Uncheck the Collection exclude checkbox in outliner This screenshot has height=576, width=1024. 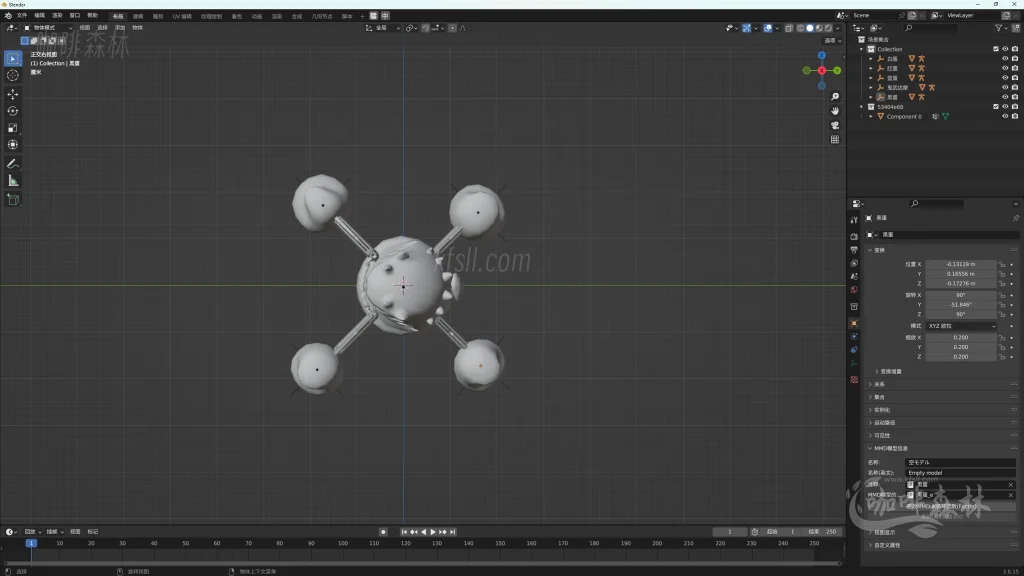[x=995, y=49]
